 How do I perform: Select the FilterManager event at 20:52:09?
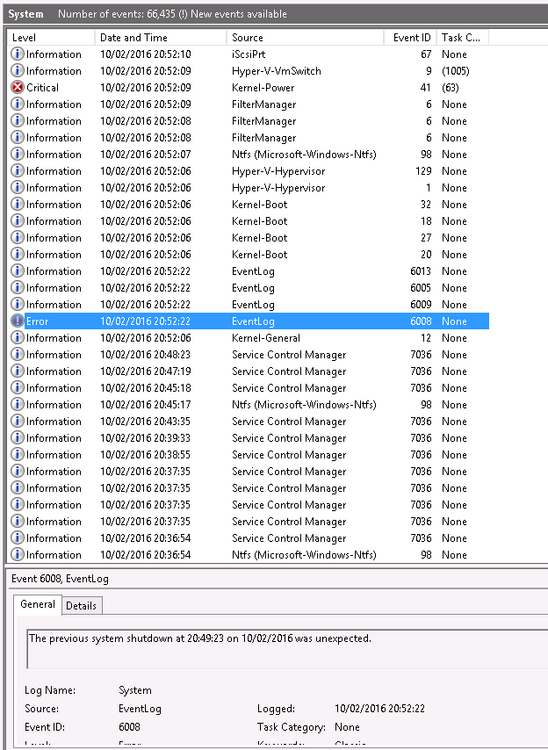tap(249, 104)
